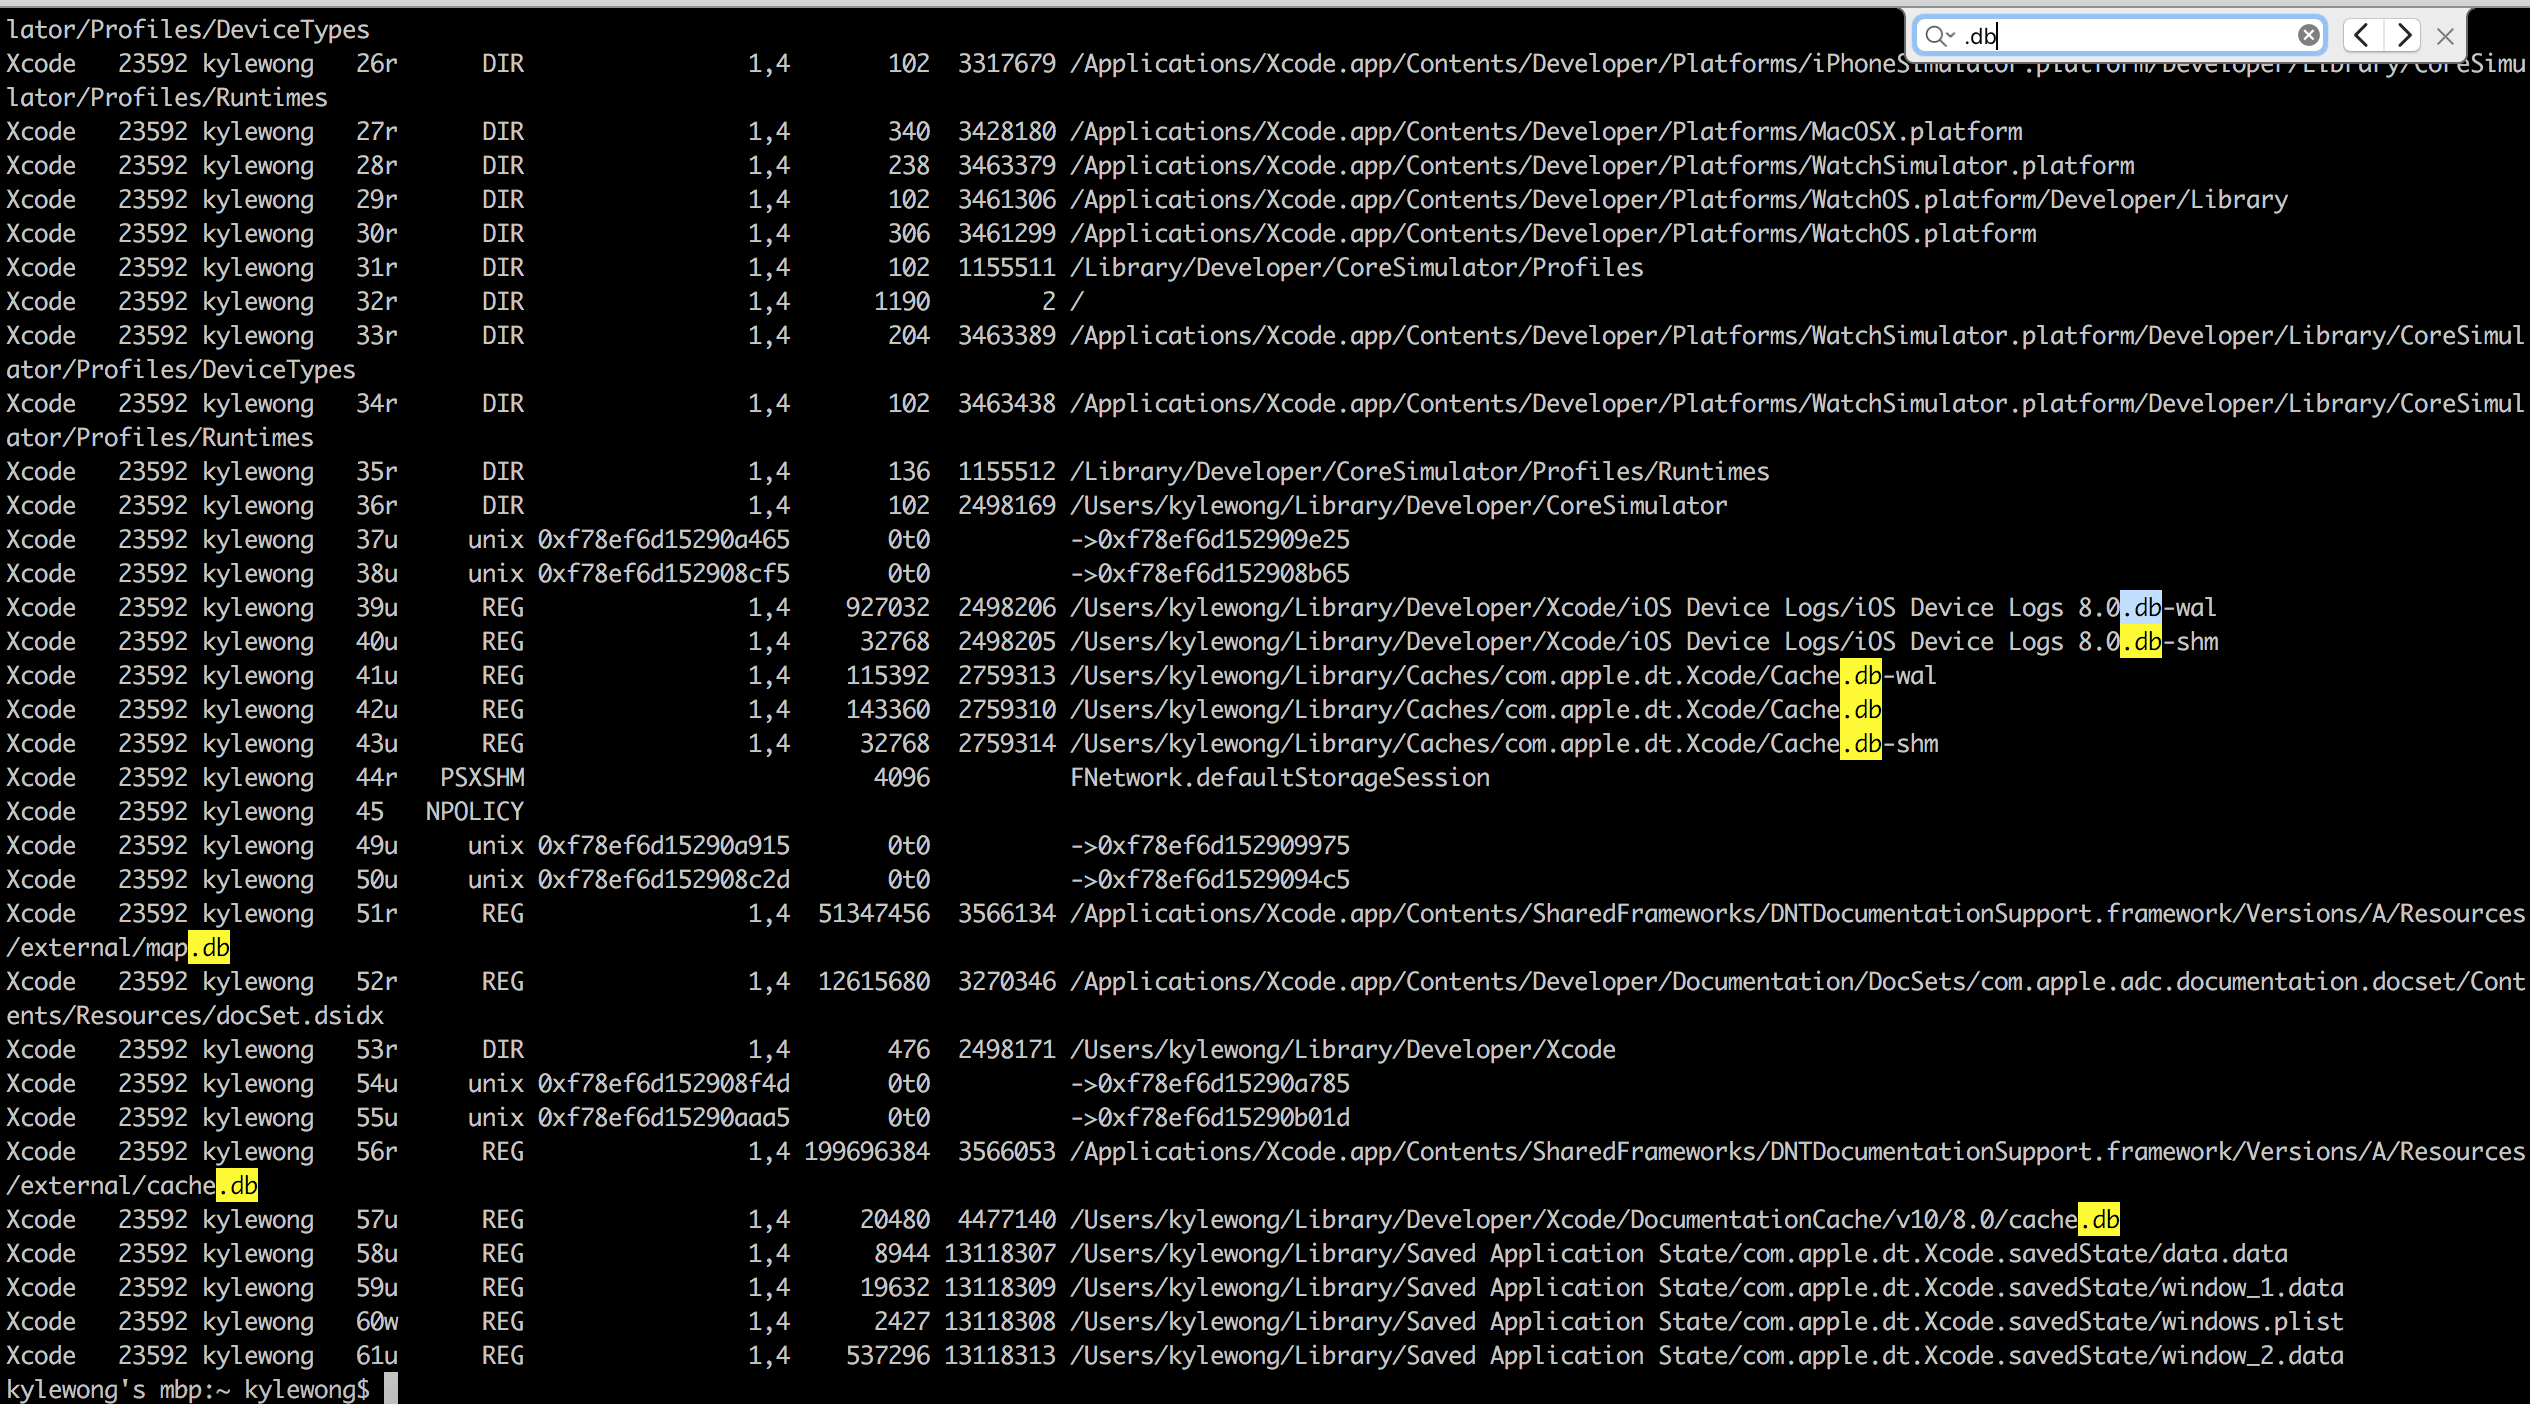2530x1404 pixels.
Task: Click highlighted .db in Logs 8.0.db-shm line
Action: [x=2140, y=642]
